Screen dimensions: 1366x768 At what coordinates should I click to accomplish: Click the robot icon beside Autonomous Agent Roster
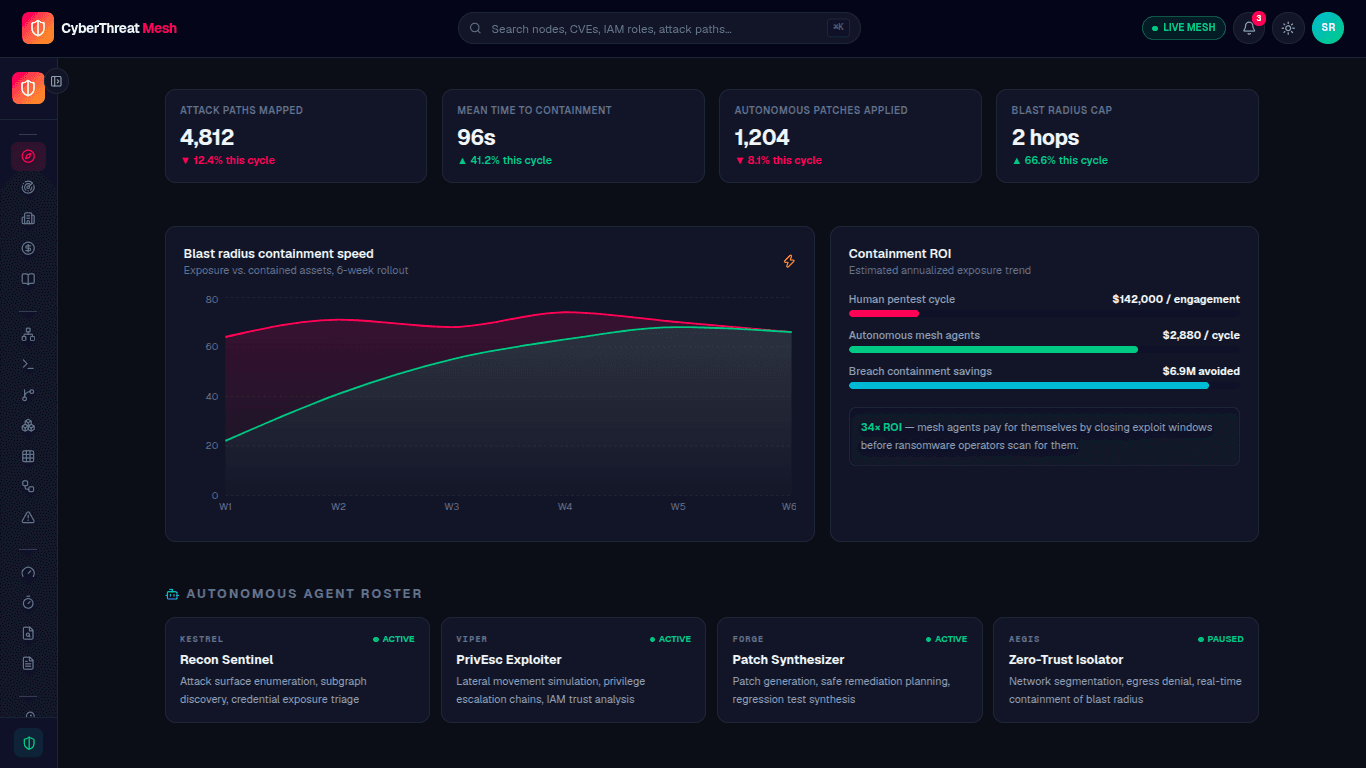coord(172,594)
